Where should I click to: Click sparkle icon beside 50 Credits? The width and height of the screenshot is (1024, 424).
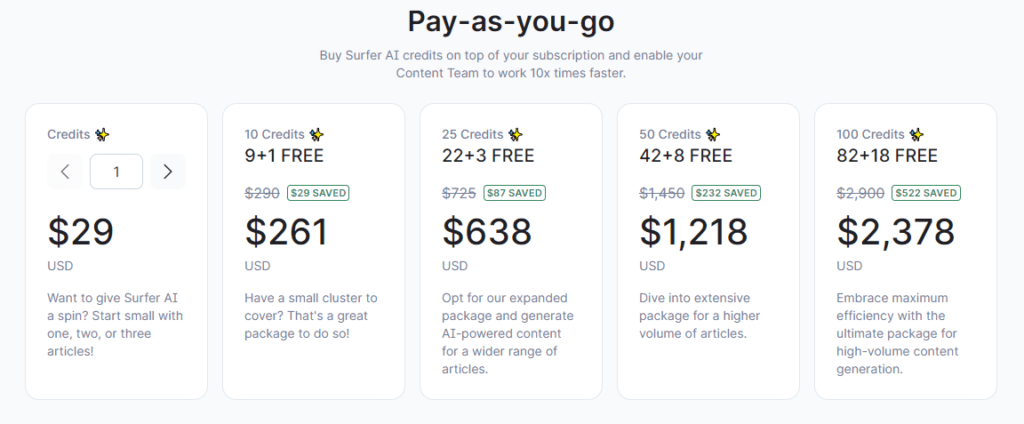713,135
